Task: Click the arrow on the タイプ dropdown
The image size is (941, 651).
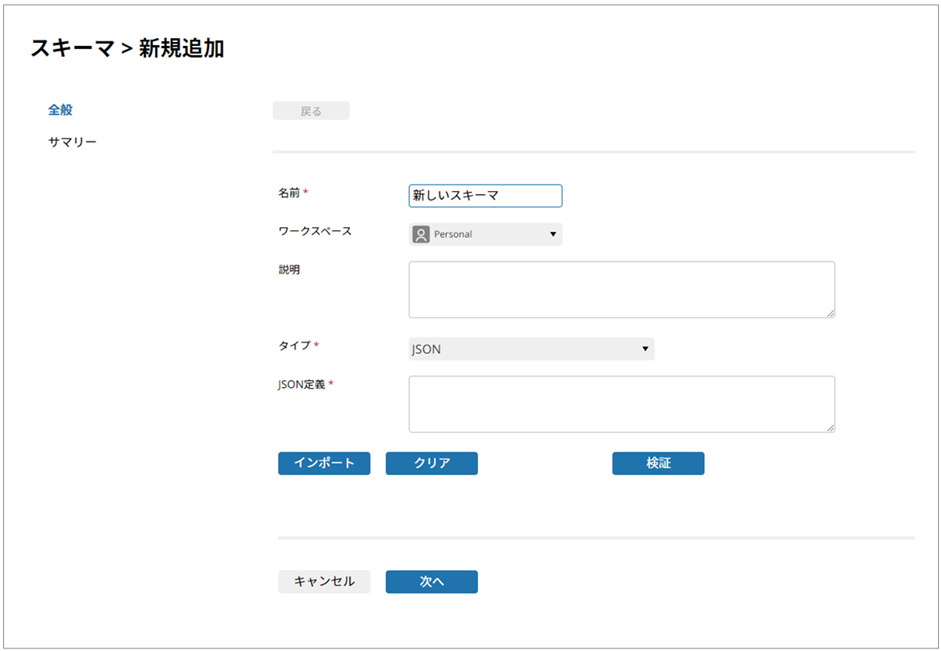Action: (645, 349)
